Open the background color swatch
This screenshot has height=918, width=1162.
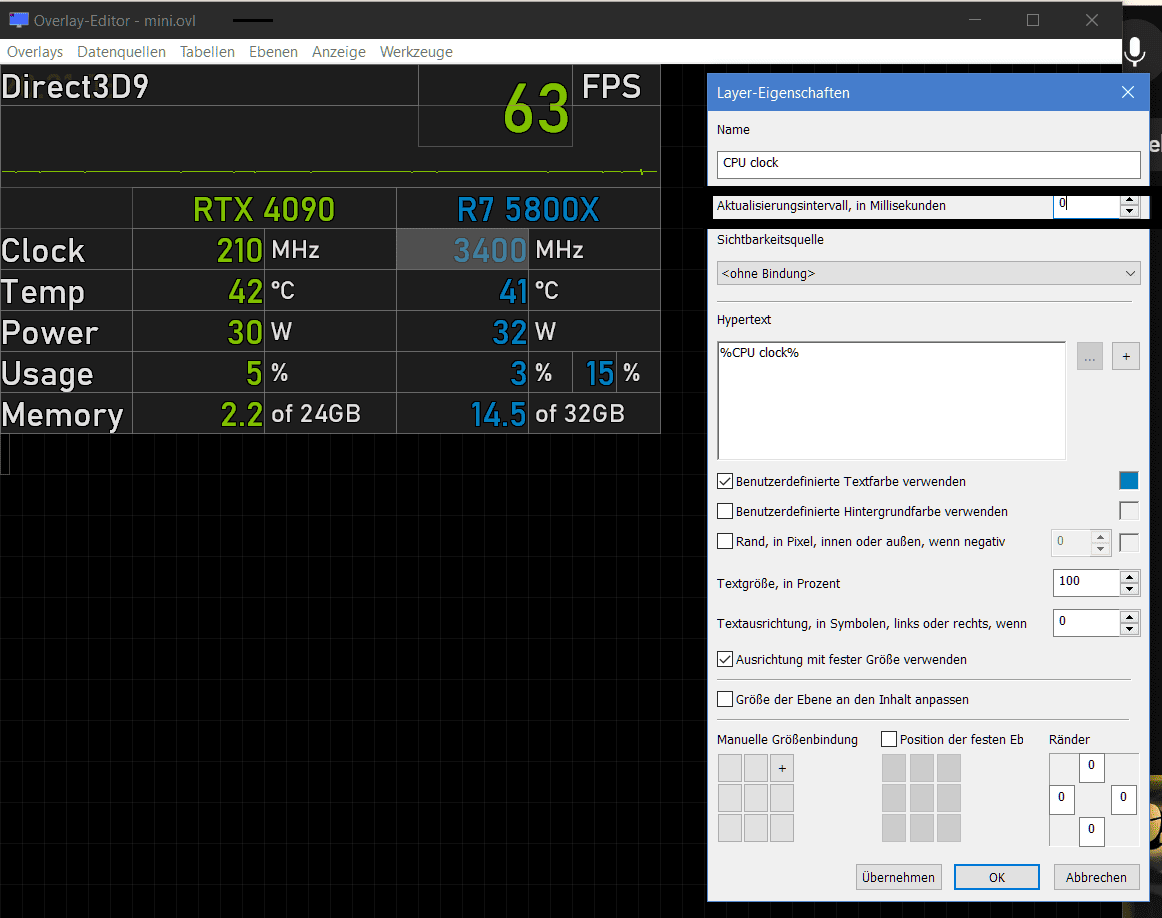pos(1129,510)
